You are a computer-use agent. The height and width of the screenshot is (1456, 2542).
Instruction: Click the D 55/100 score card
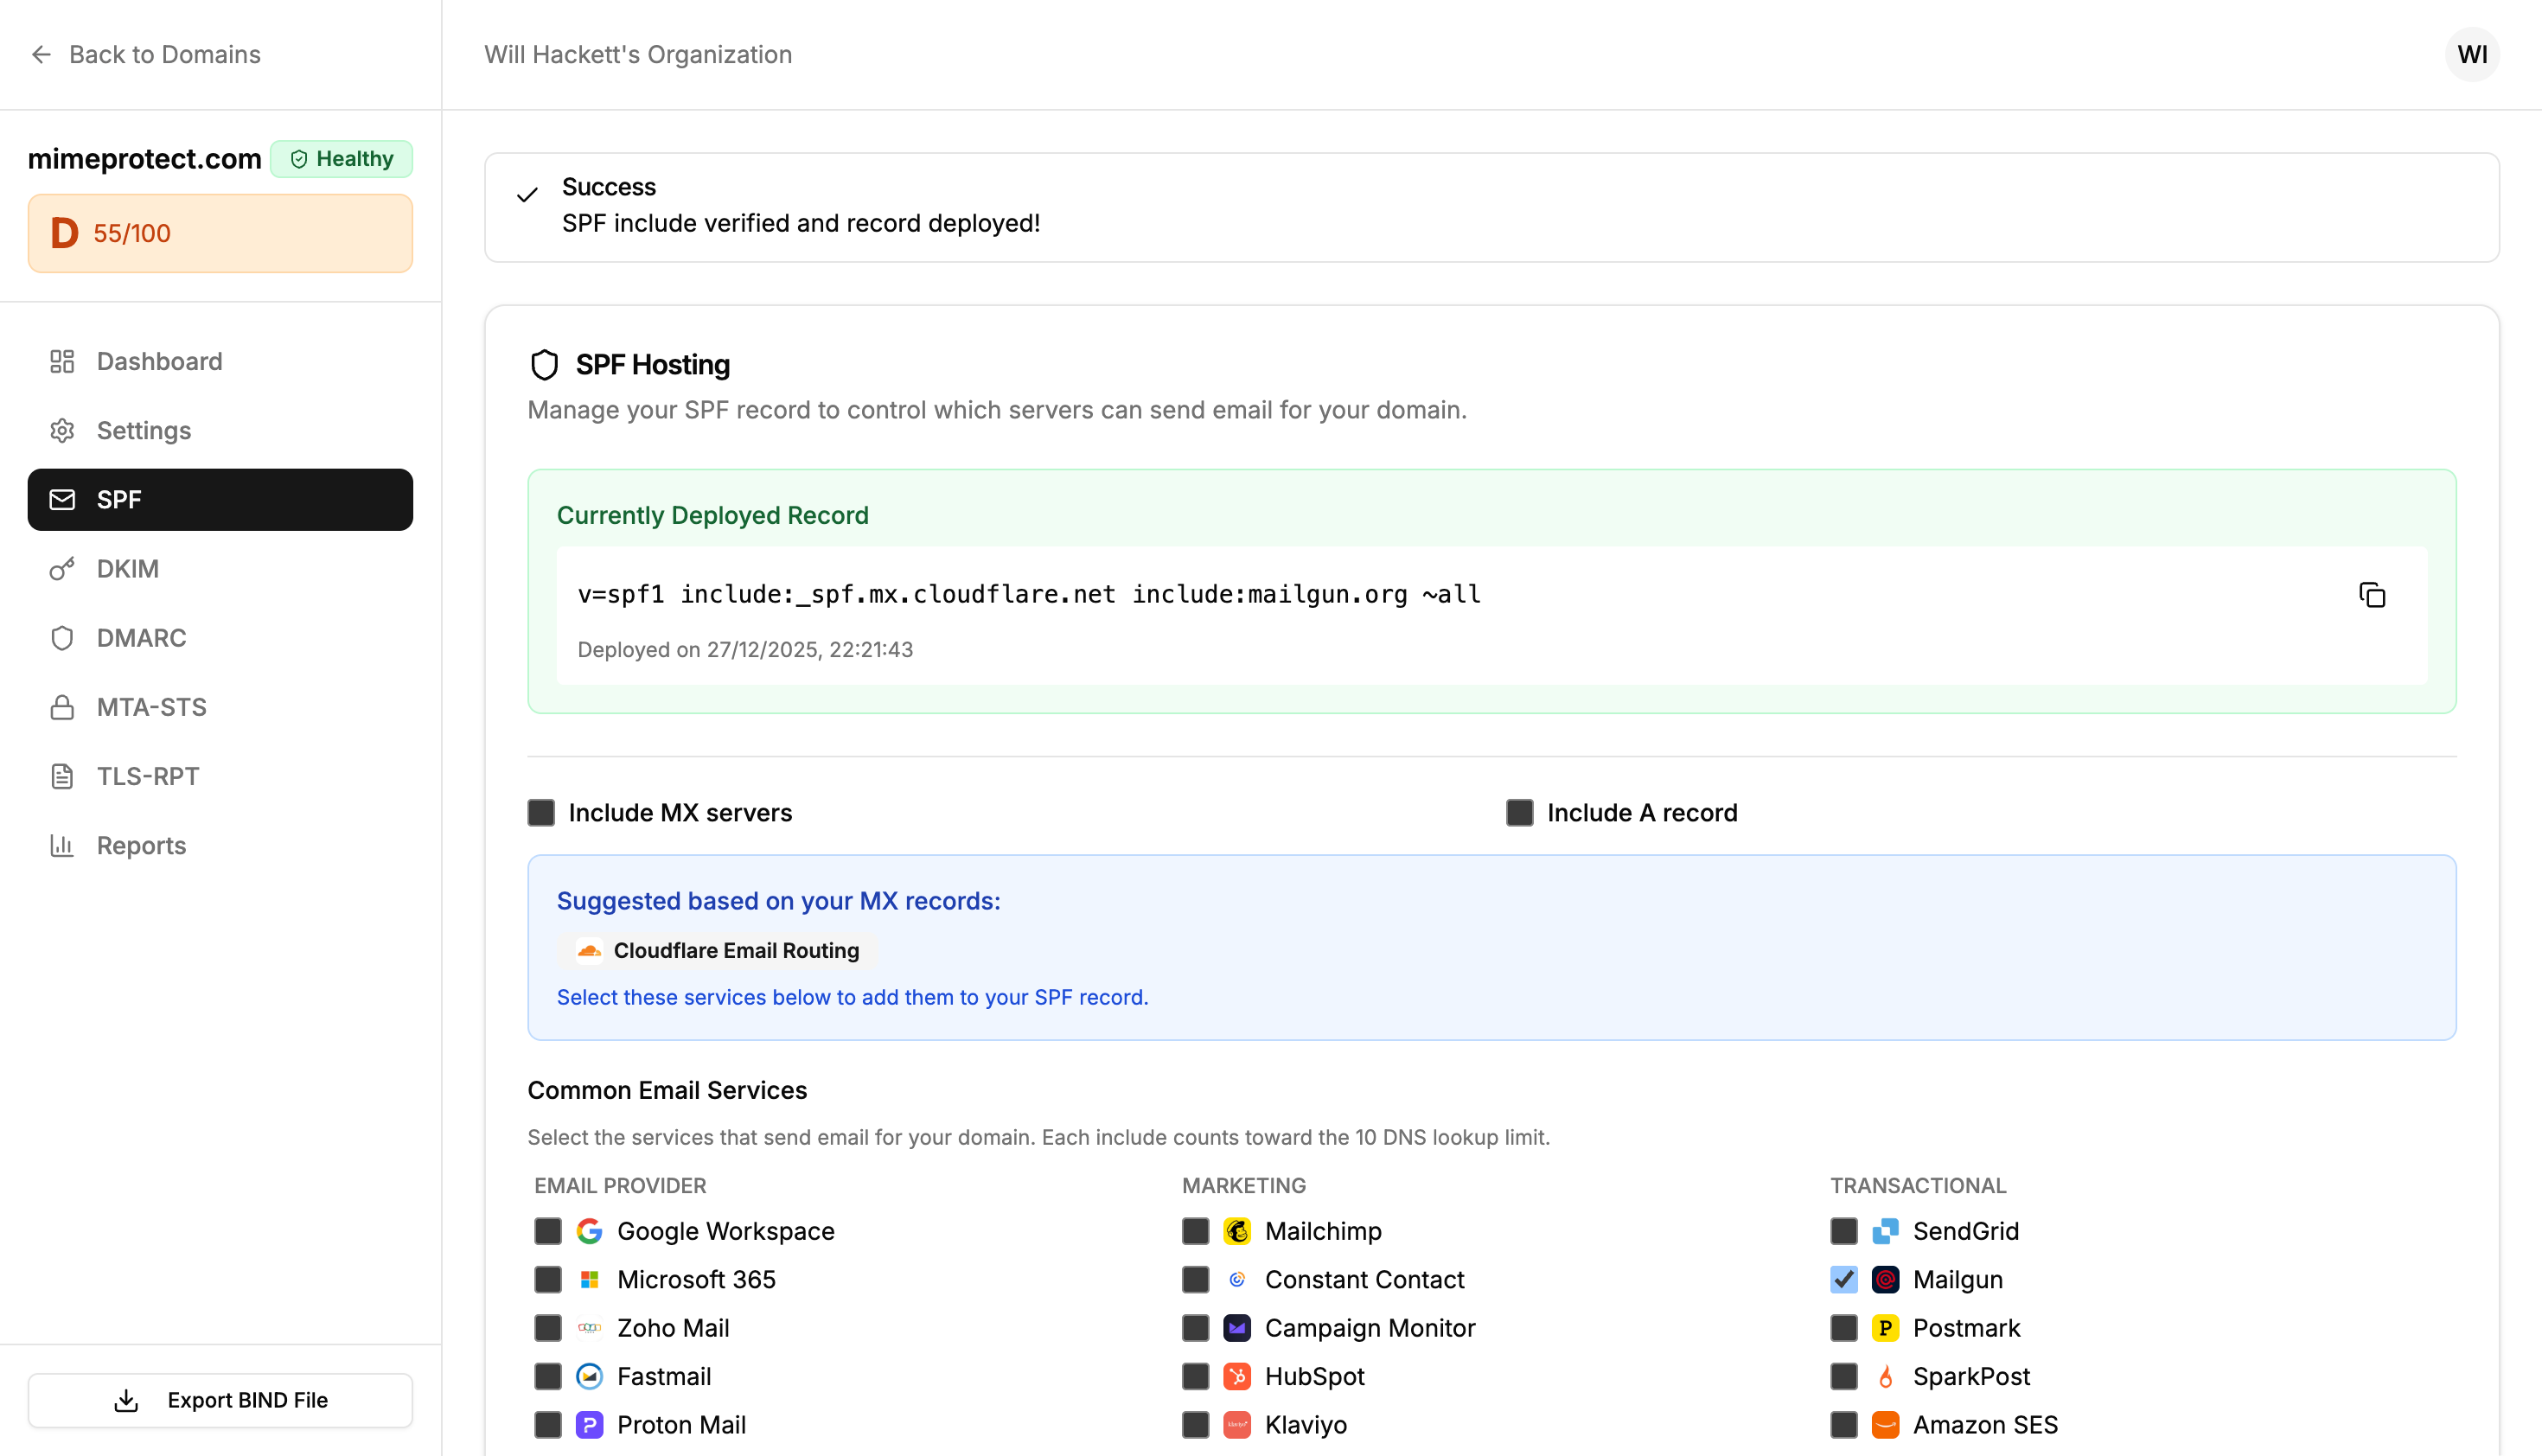[x=220, y=233]
